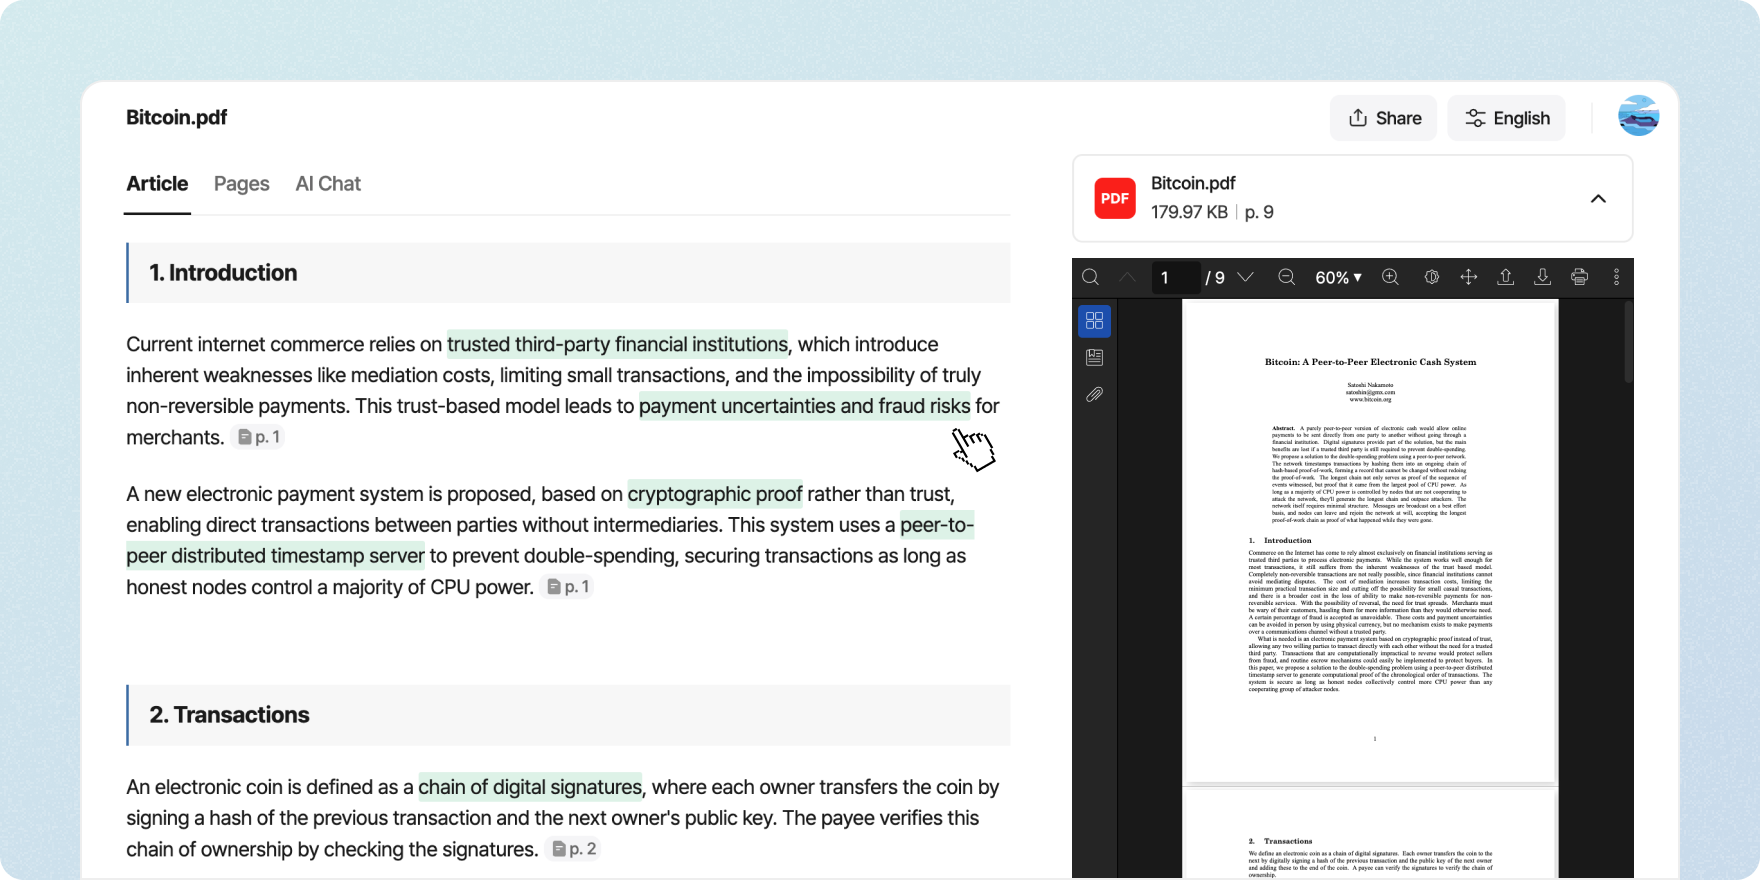Open p.1 citation after 'merchants.'
Image resolution: width=1760 pixels, height=880 pixels.
(258, 437)
